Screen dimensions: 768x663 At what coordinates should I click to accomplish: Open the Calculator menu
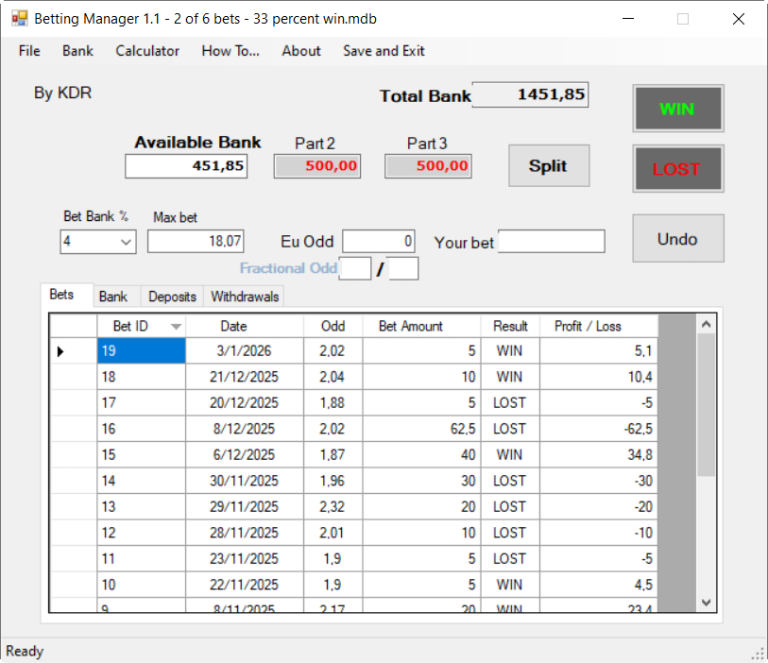(147, 51)
